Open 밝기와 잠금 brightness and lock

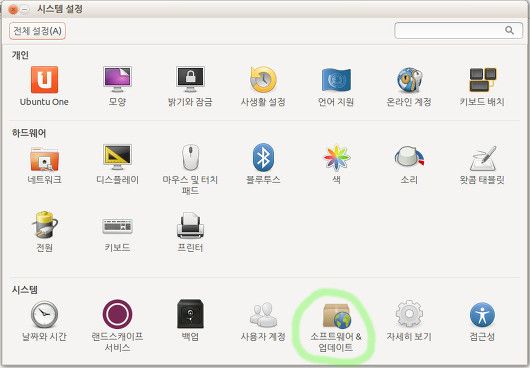click(190, 86)
